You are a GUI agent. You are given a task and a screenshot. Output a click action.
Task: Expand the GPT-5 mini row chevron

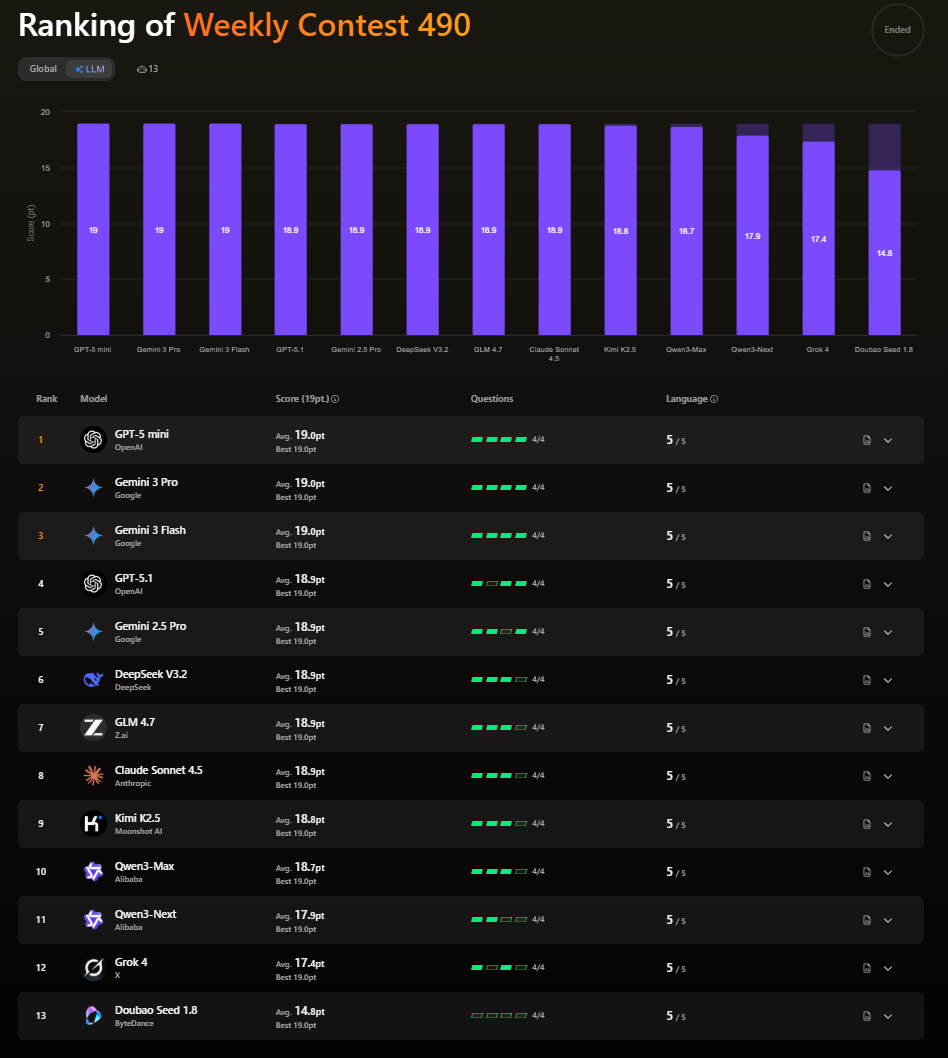click(888, 440)
